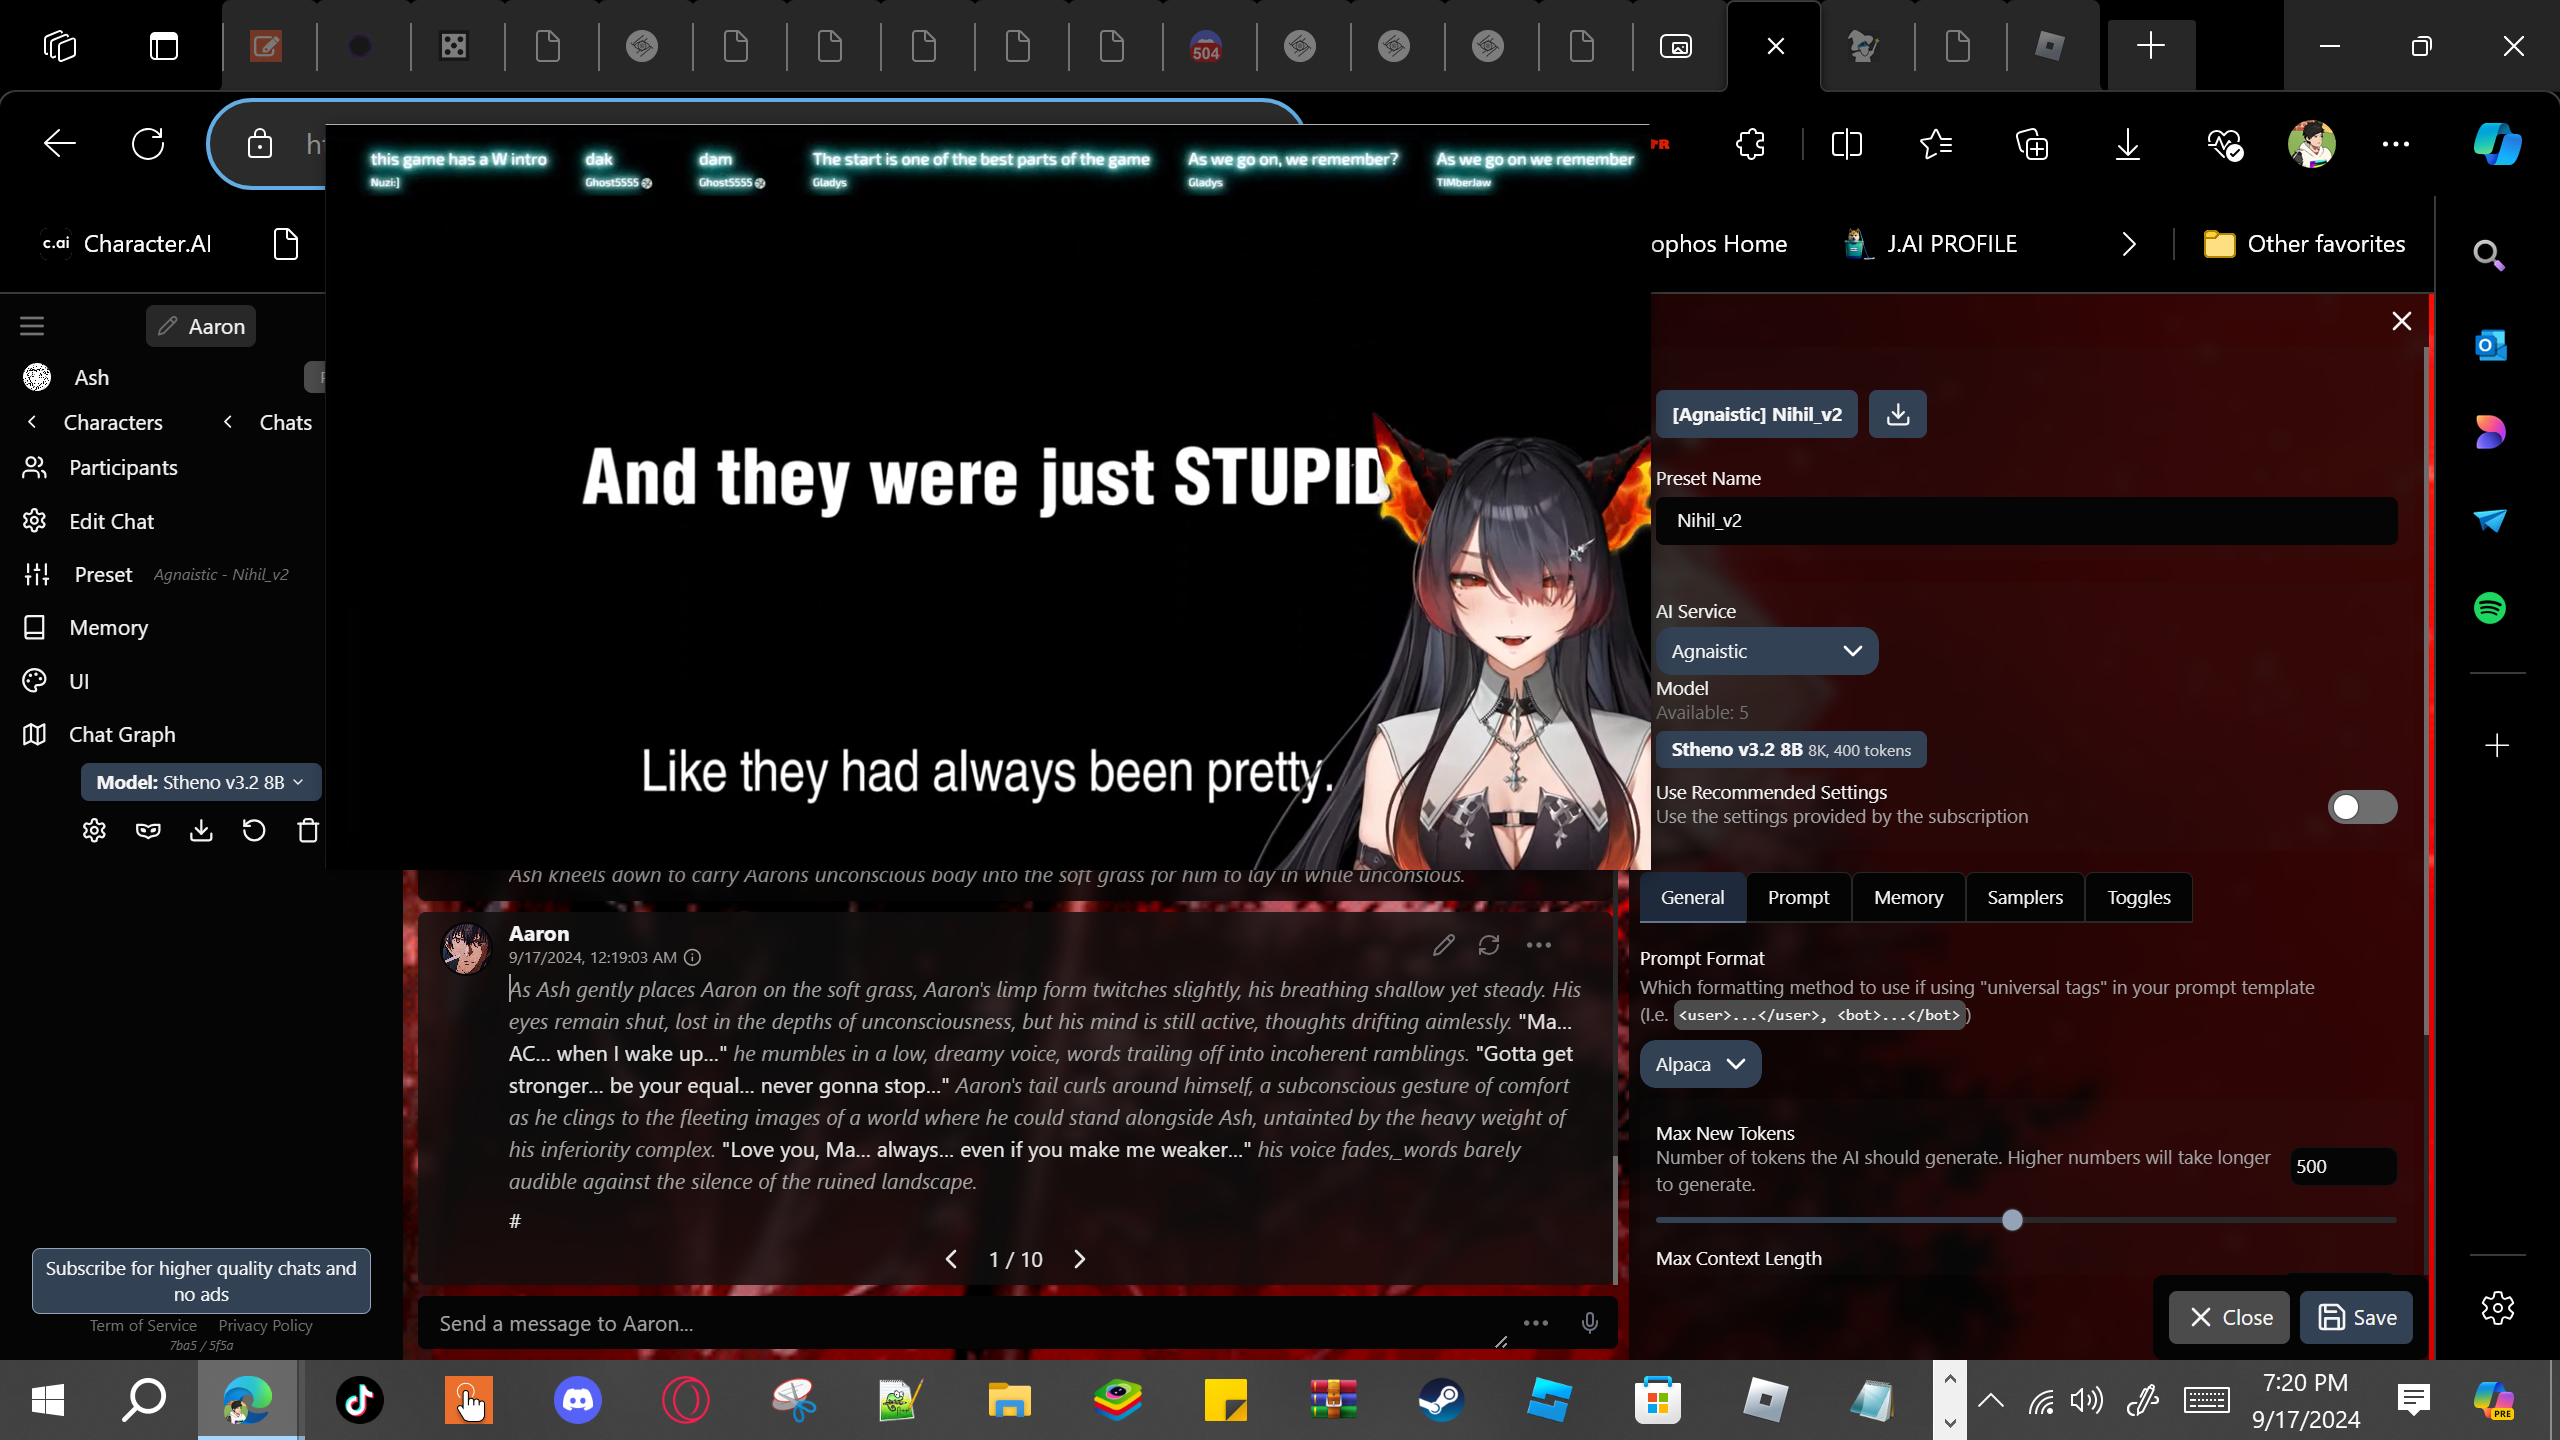Click the trash delete icon under the model selector

click(308, 830)
